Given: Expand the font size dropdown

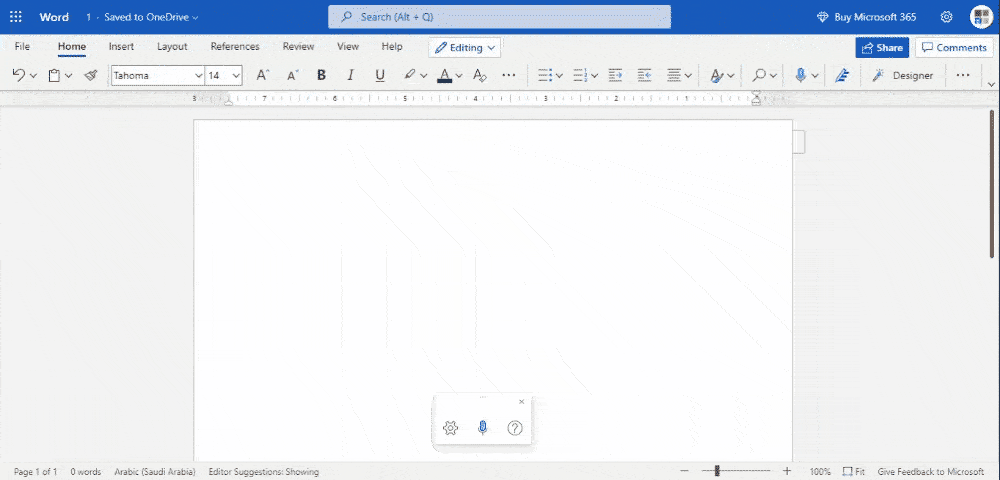Looking at the screenshot, I should pyautogui.click(x=236, y=75).
